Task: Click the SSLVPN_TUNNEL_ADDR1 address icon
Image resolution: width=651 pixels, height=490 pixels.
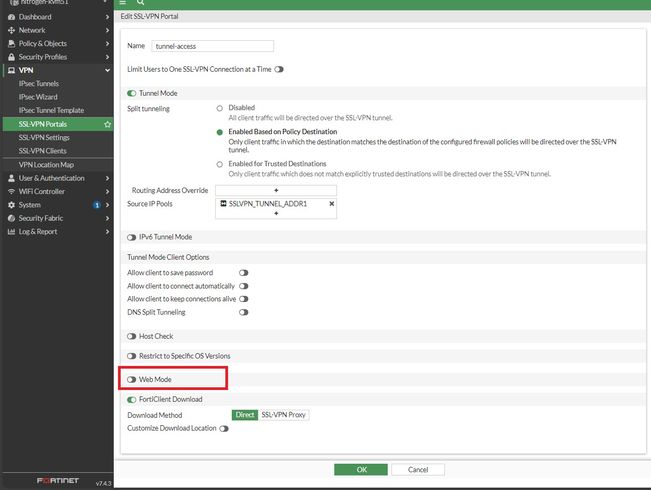Action: (223, 203)
